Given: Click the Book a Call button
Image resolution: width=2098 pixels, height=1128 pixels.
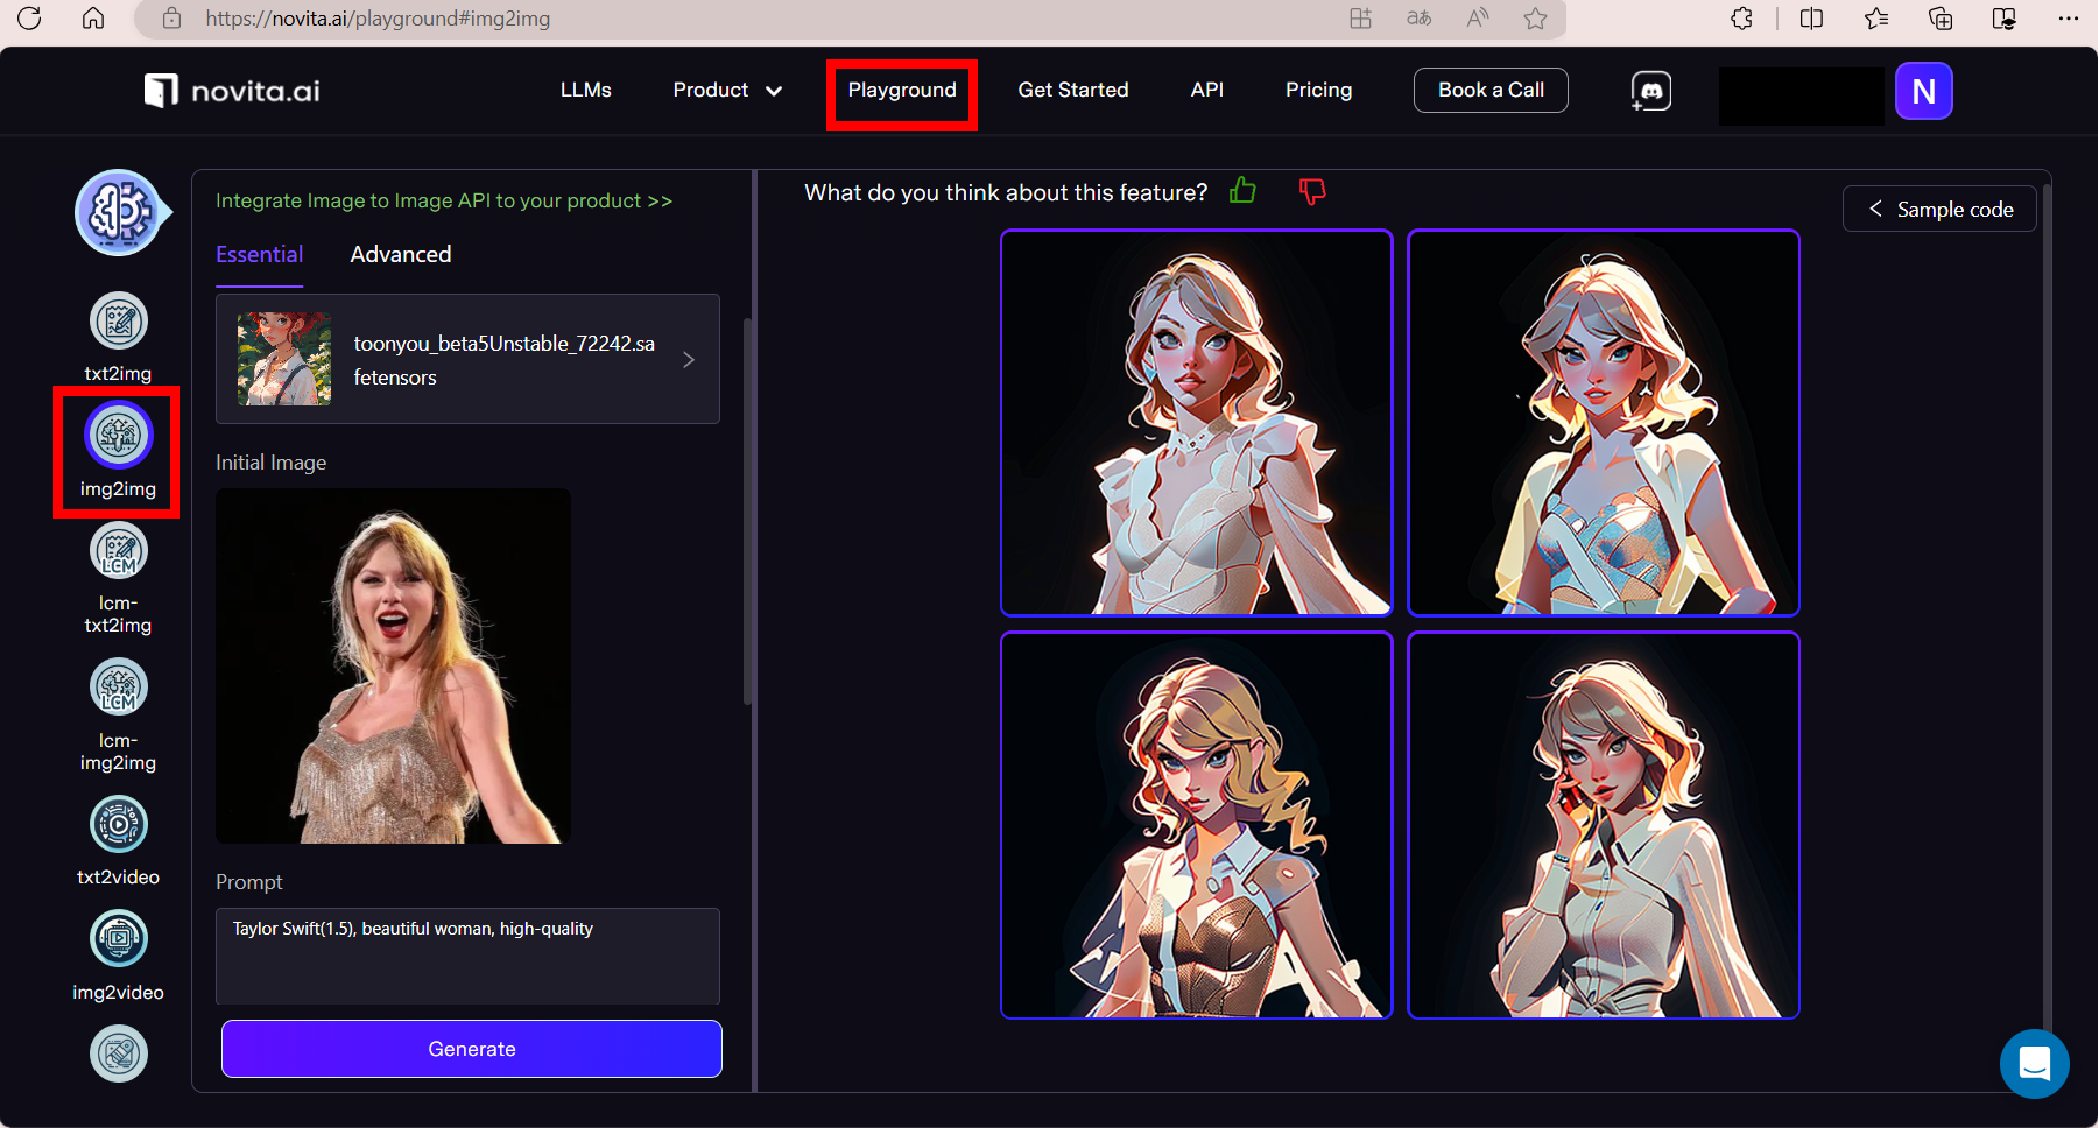Looking at the screenshot, I should click(x=1490, y=91).
